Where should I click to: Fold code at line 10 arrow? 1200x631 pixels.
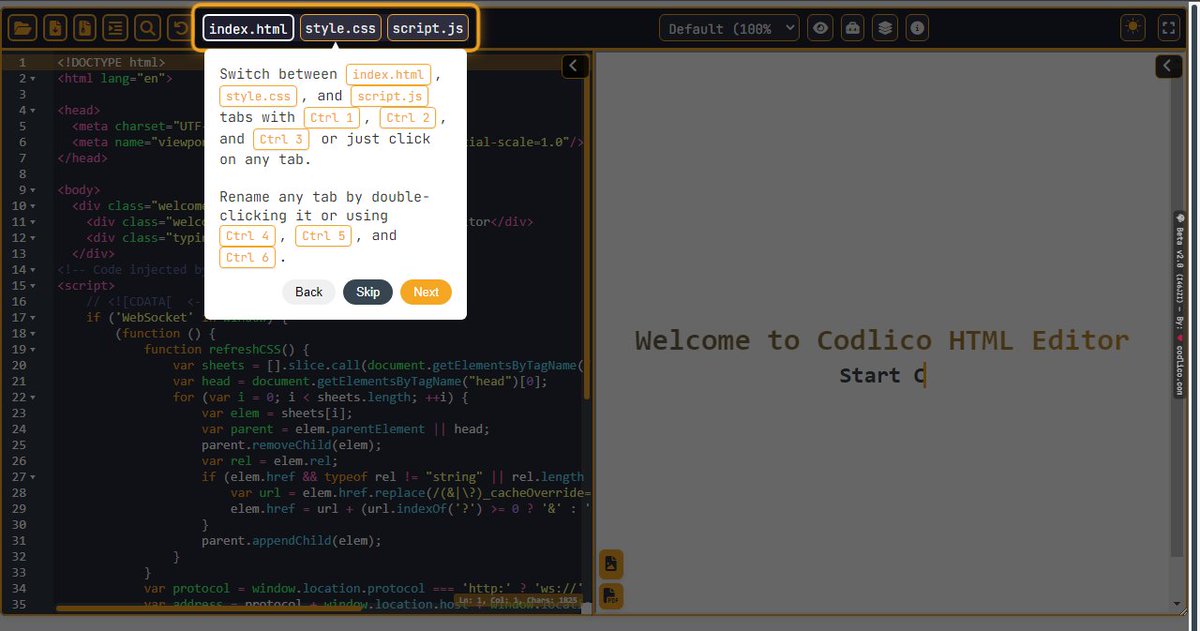coord(34,206)
